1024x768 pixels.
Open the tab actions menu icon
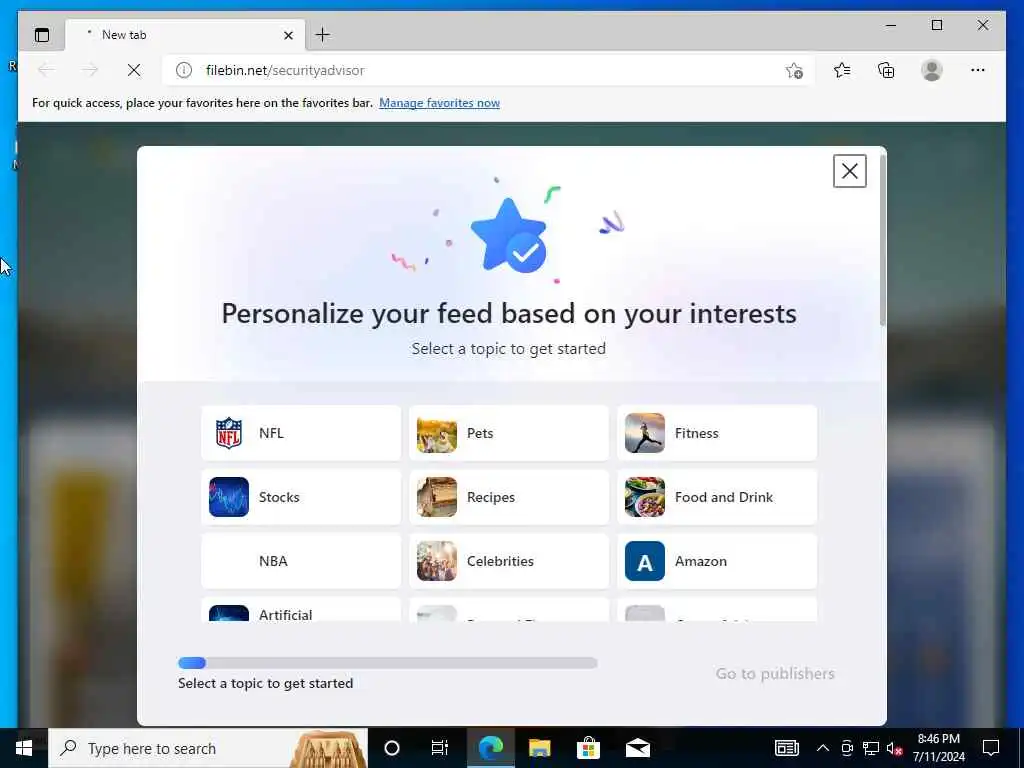point(42,35)
